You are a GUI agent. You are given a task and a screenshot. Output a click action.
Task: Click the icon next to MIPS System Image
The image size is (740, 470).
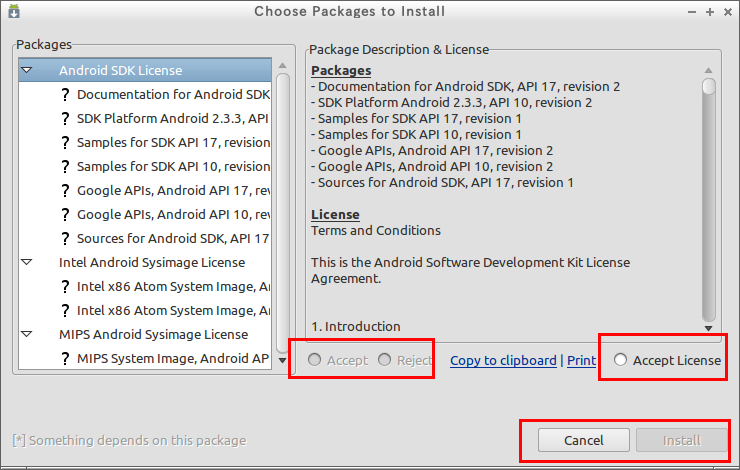pyautogui.click(x=65, y=359)
